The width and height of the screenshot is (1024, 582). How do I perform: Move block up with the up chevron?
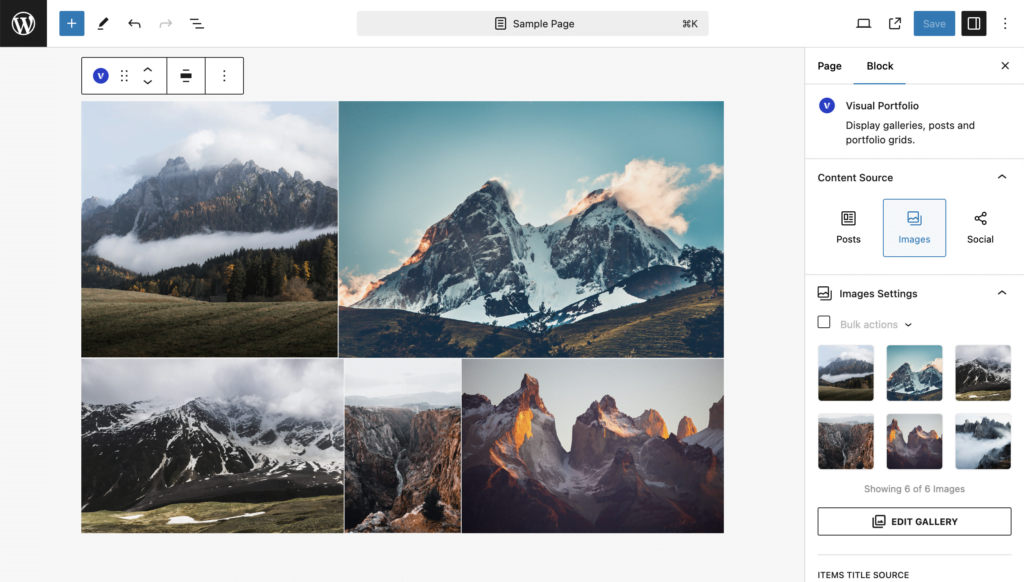click(148, 69)
